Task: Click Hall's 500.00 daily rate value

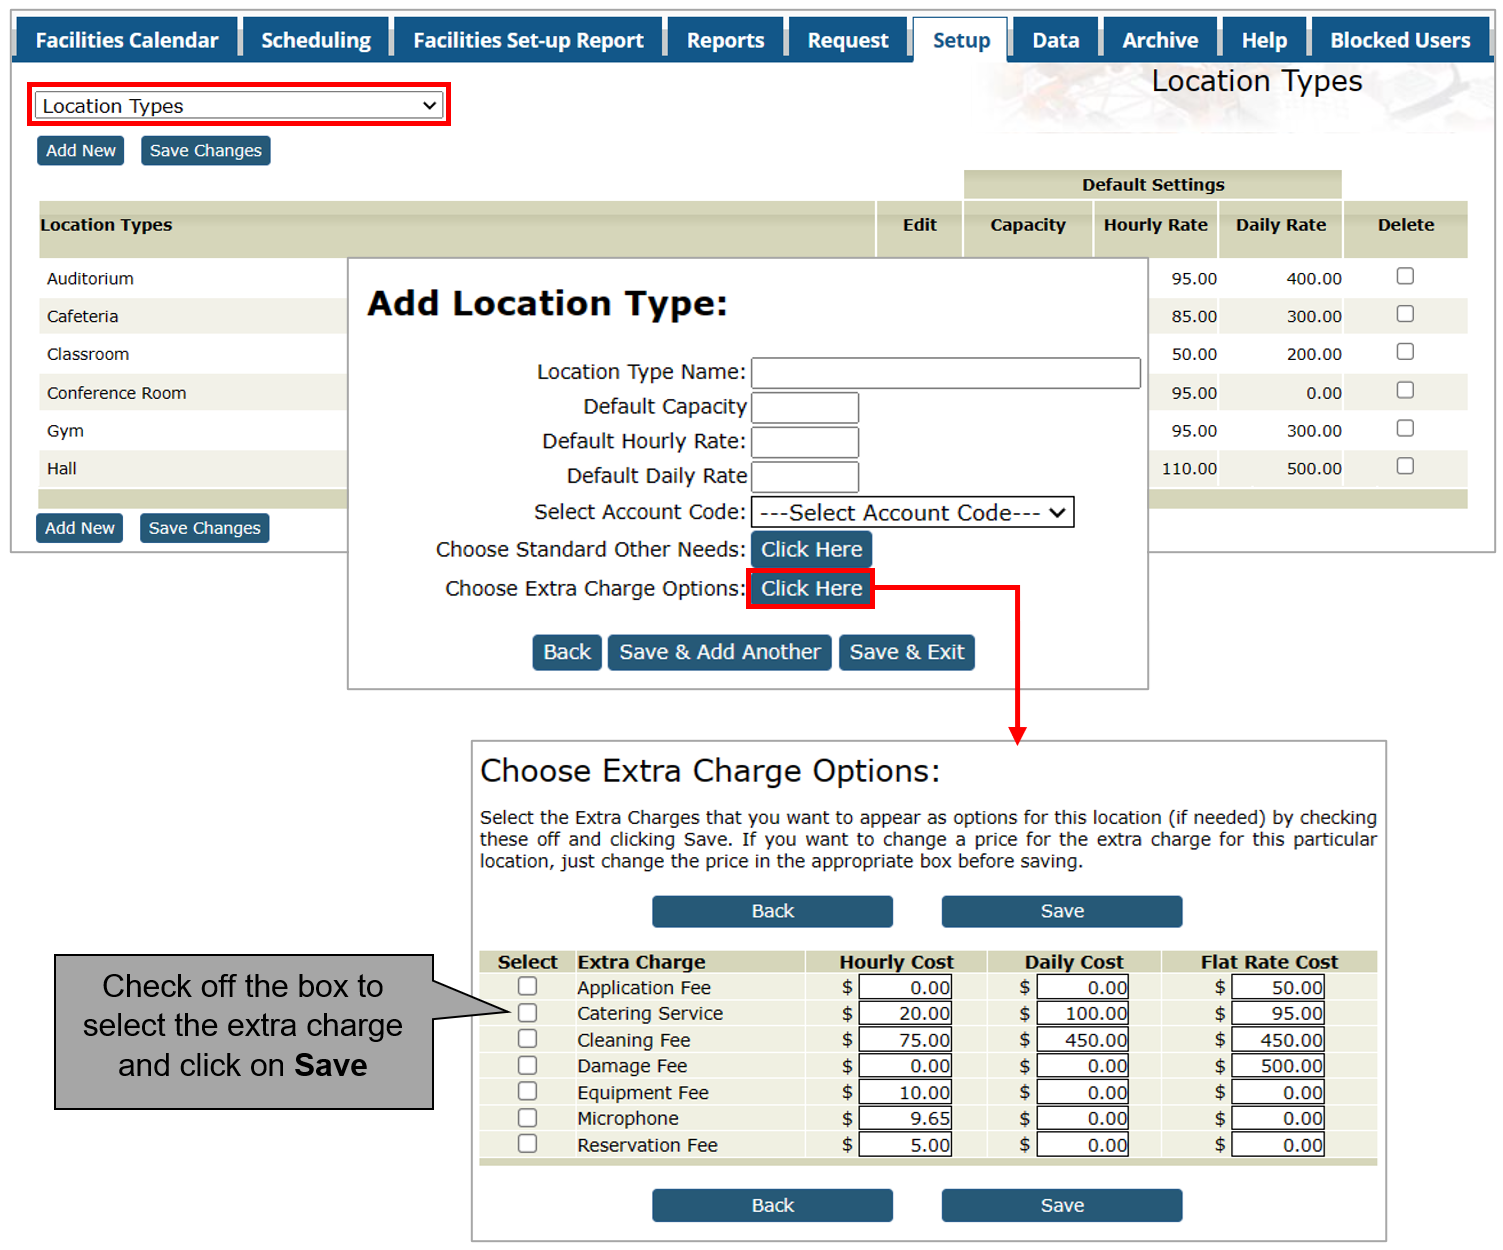Action: coord(1314,468)
